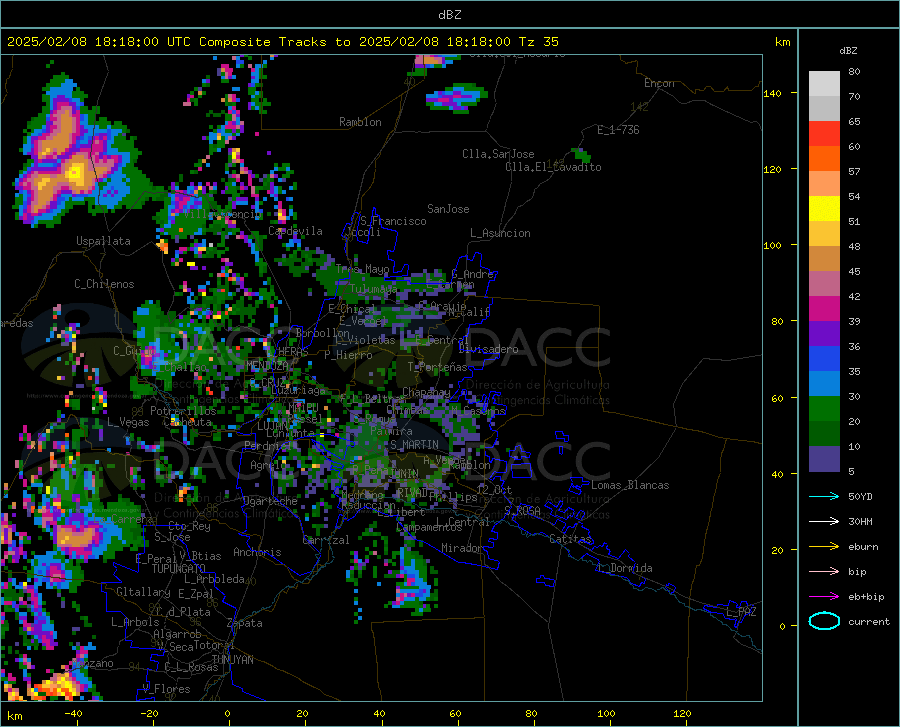Click the yellow eburn arrow legend icon
The image size is (900, 727).
(824, 547)
